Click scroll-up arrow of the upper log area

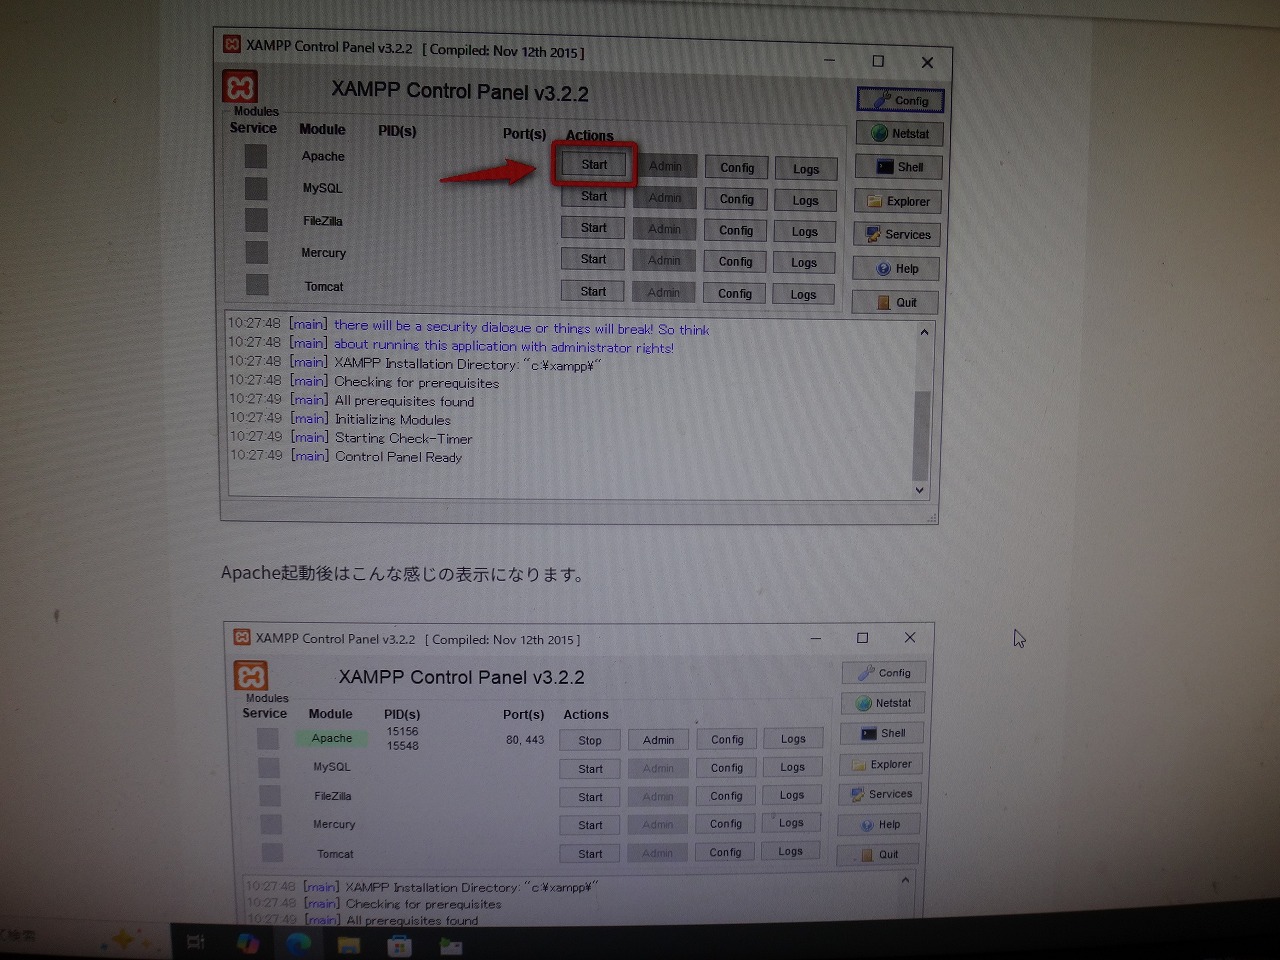coord(924,332)
